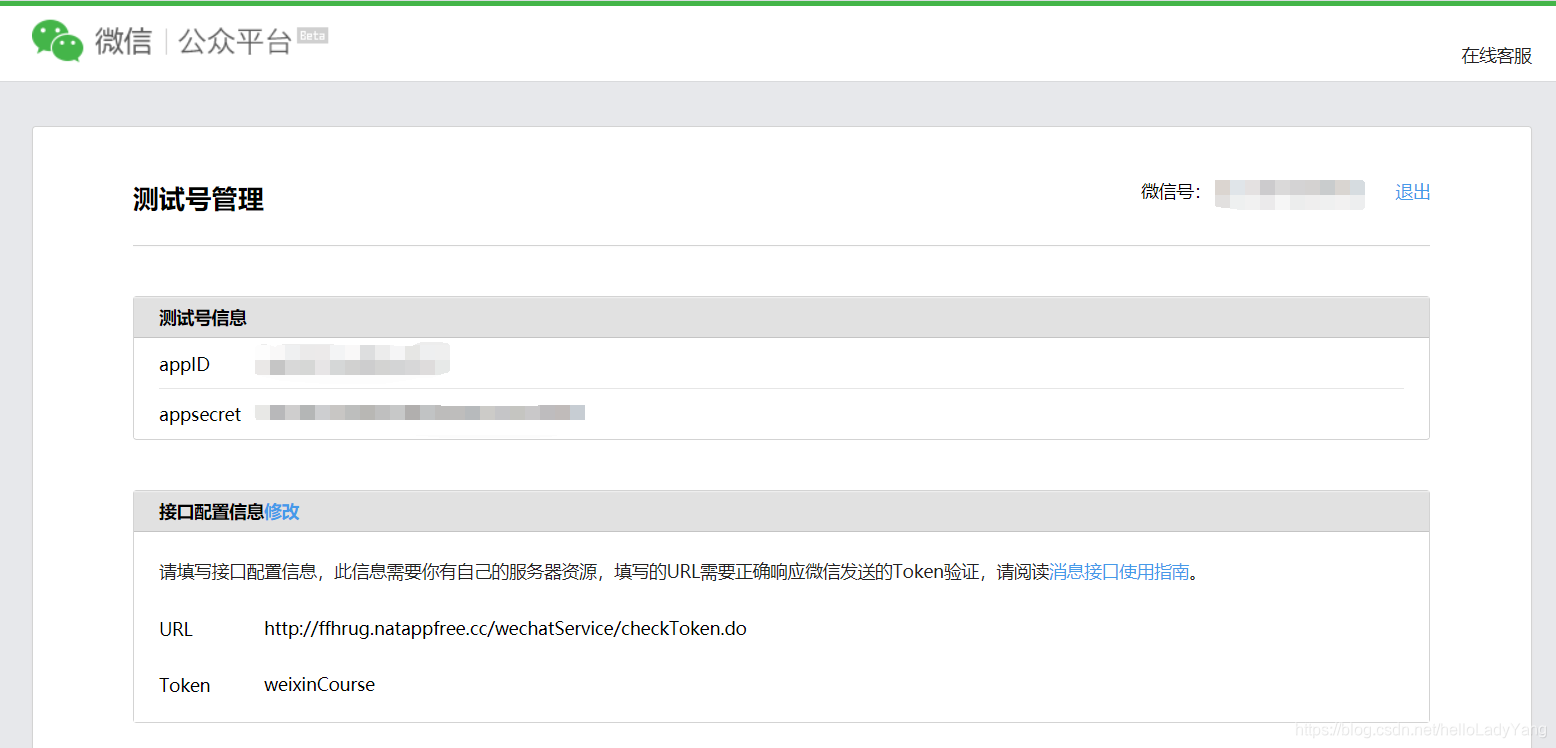Open 在线客服 online support link
This screenshot has height=748, width=1556.
(x=1496, y=56)
